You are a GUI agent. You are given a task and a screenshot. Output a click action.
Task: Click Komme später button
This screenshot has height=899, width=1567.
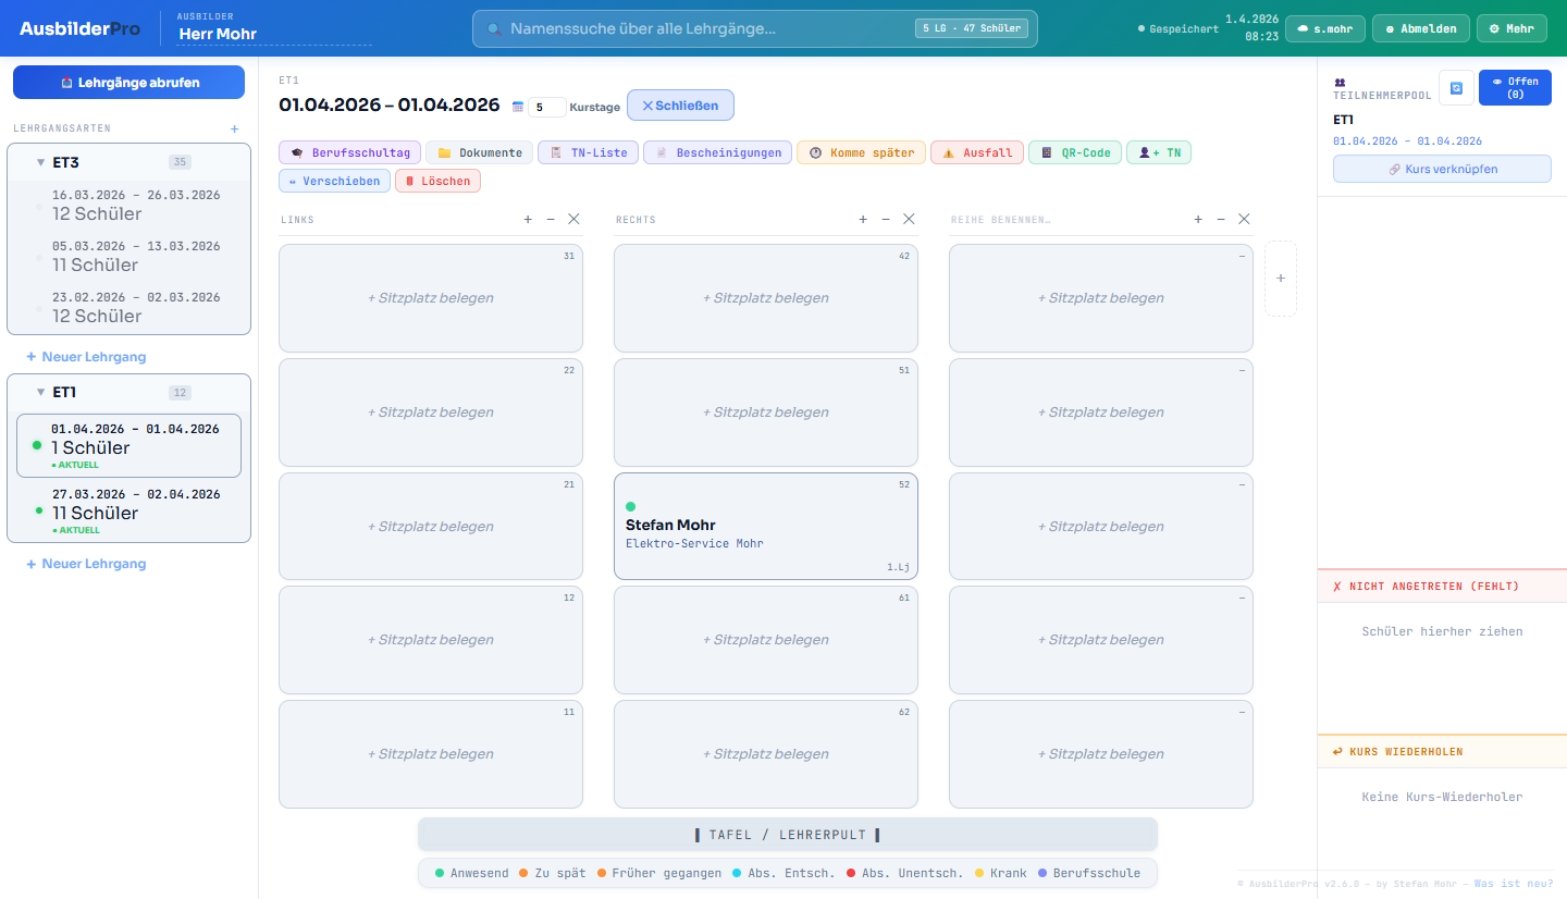pos(861,153)
